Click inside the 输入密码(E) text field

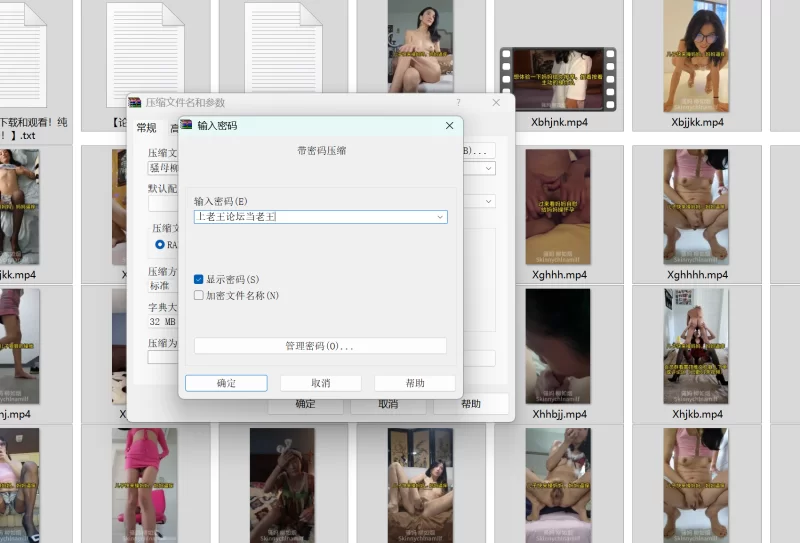point(310,217)
